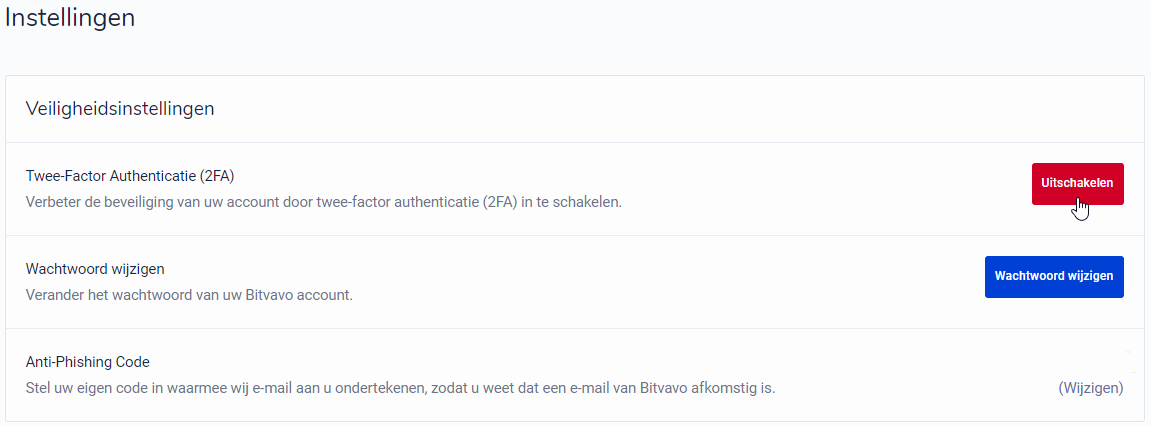This screenshot has height=426, width=1151.
Task: Open the (Wijzigen) link for Anti-Phishing Code
Action: (1091, 387)
